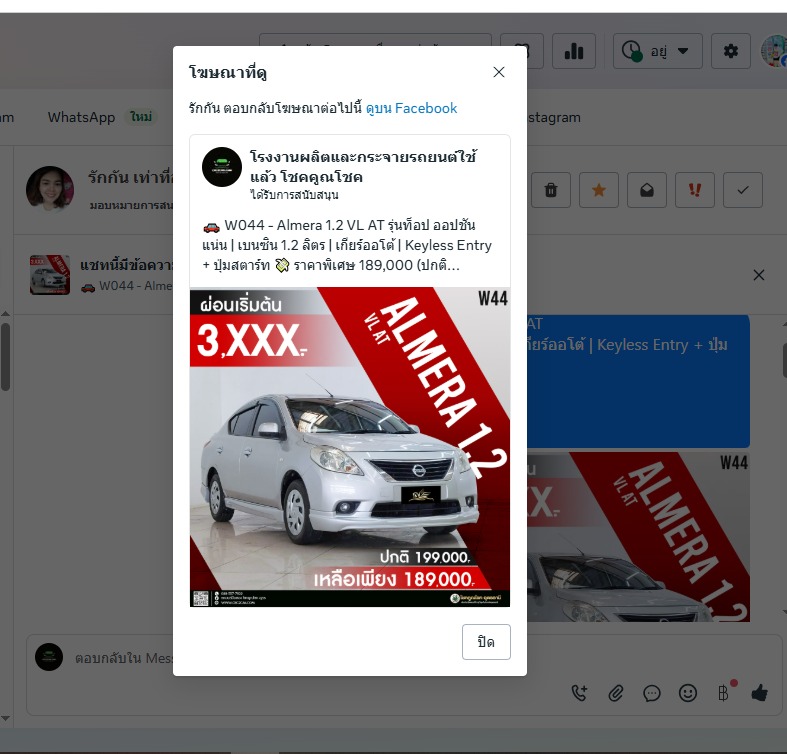
Task: Click the 'ได้รับการสนับสนุน' sponsored label
Action: pos(294,195)
